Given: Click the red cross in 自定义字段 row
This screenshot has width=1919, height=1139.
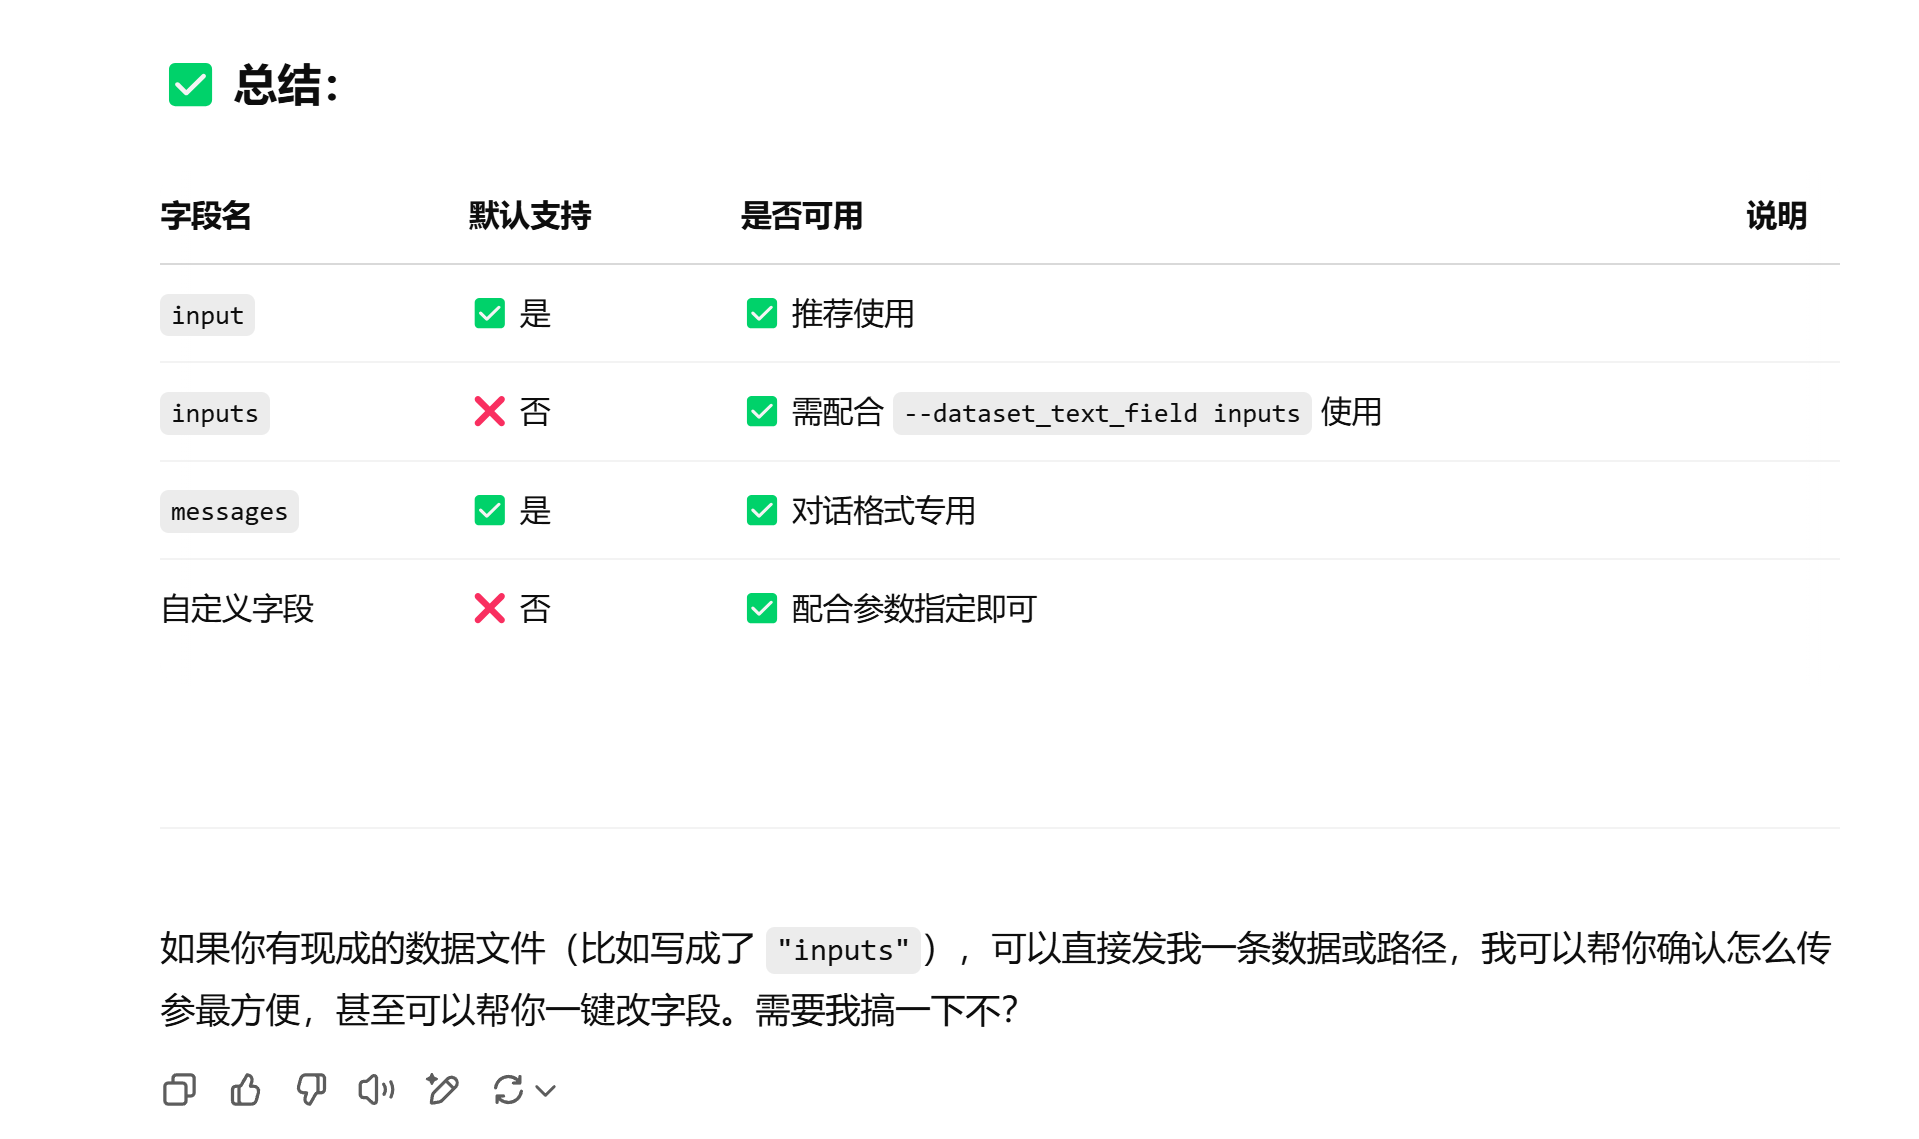Looking at the screenshot, I should (x=489, y=608).
